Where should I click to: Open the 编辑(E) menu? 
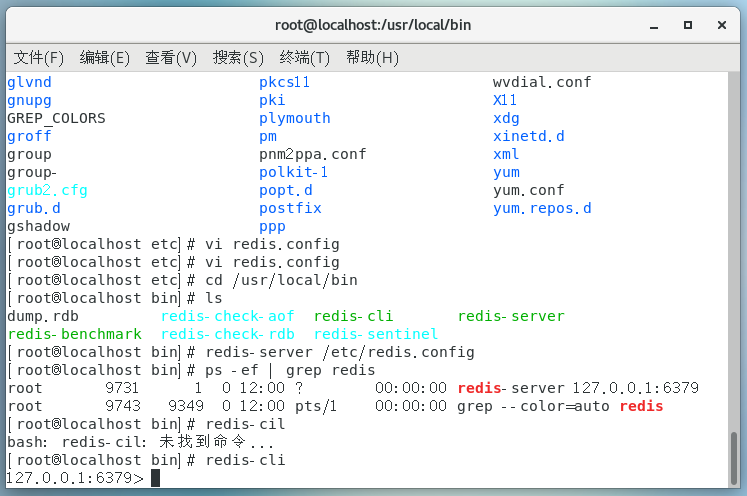104,58
